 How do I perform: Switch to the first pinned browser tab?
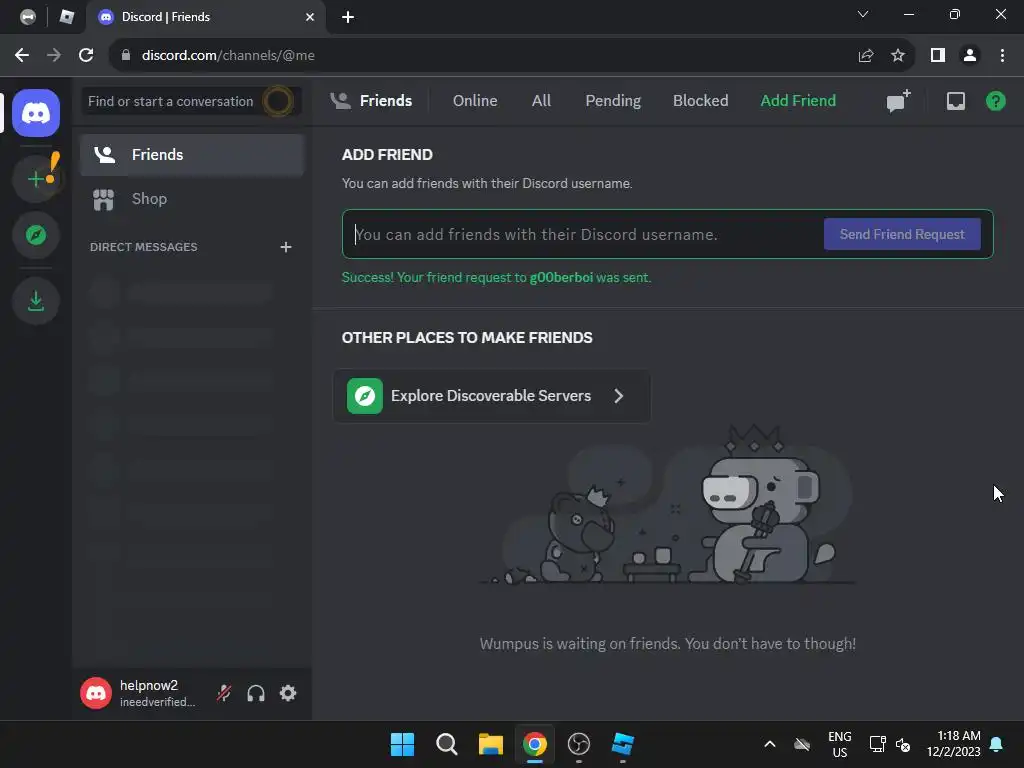[27, 17]
